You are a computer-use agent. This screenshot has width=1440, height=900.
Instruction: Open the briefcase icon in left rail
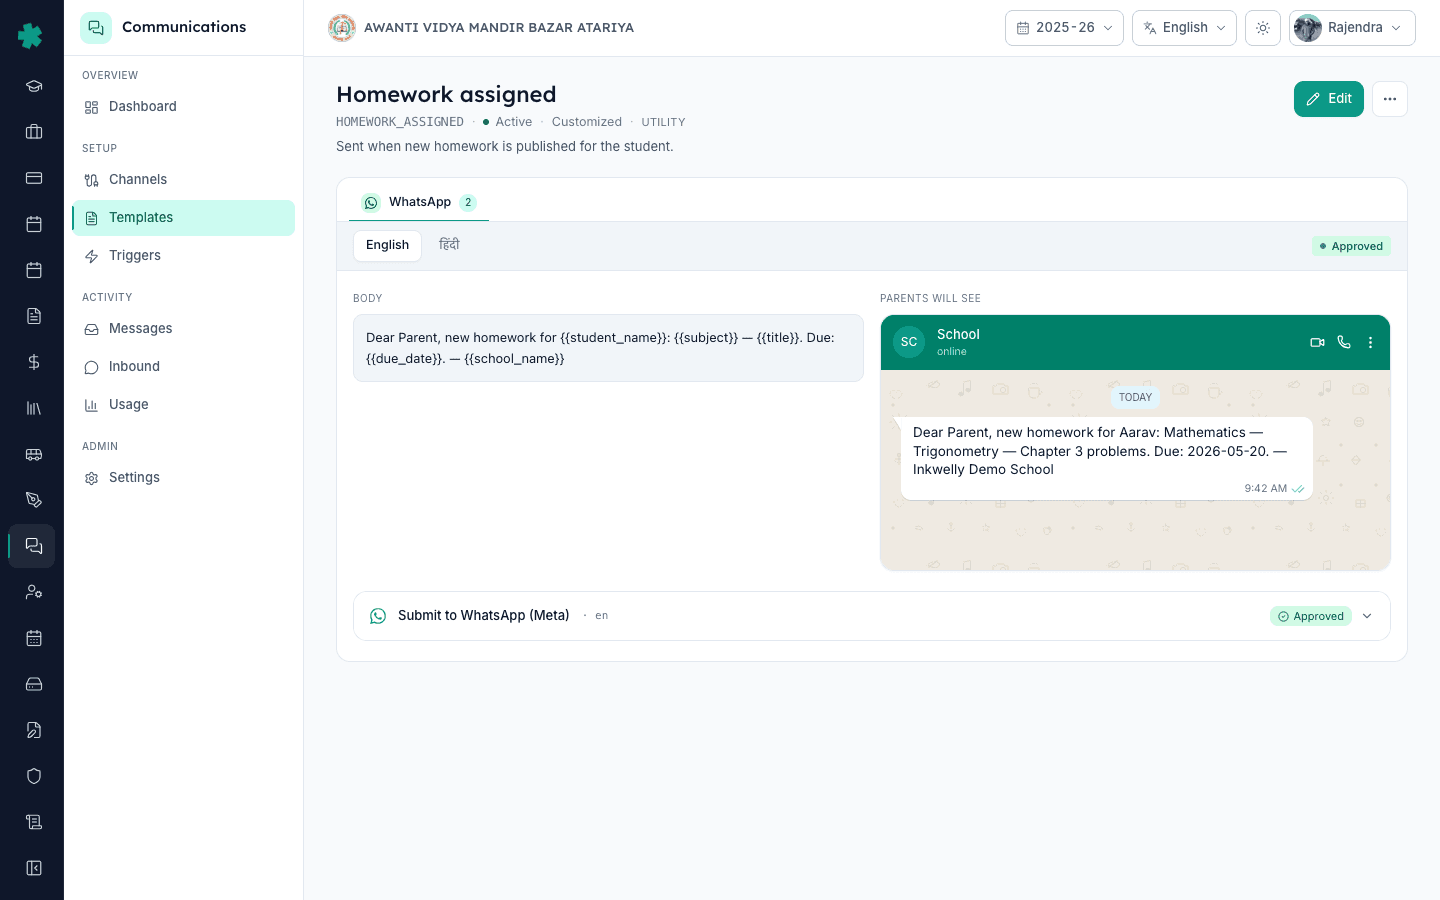click(34, 132)
